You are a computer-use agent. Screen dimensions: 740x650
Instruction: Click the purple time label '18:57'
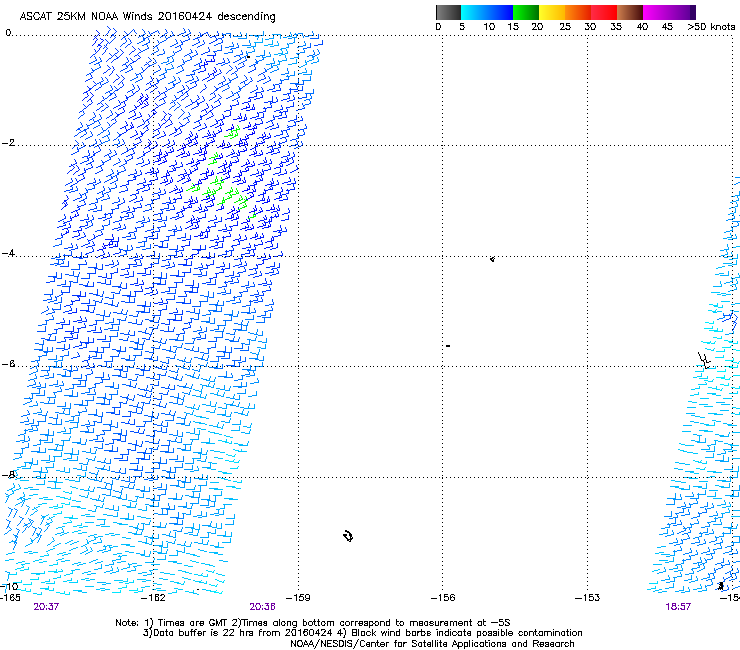pyautogui.click(x=678, y=607)
